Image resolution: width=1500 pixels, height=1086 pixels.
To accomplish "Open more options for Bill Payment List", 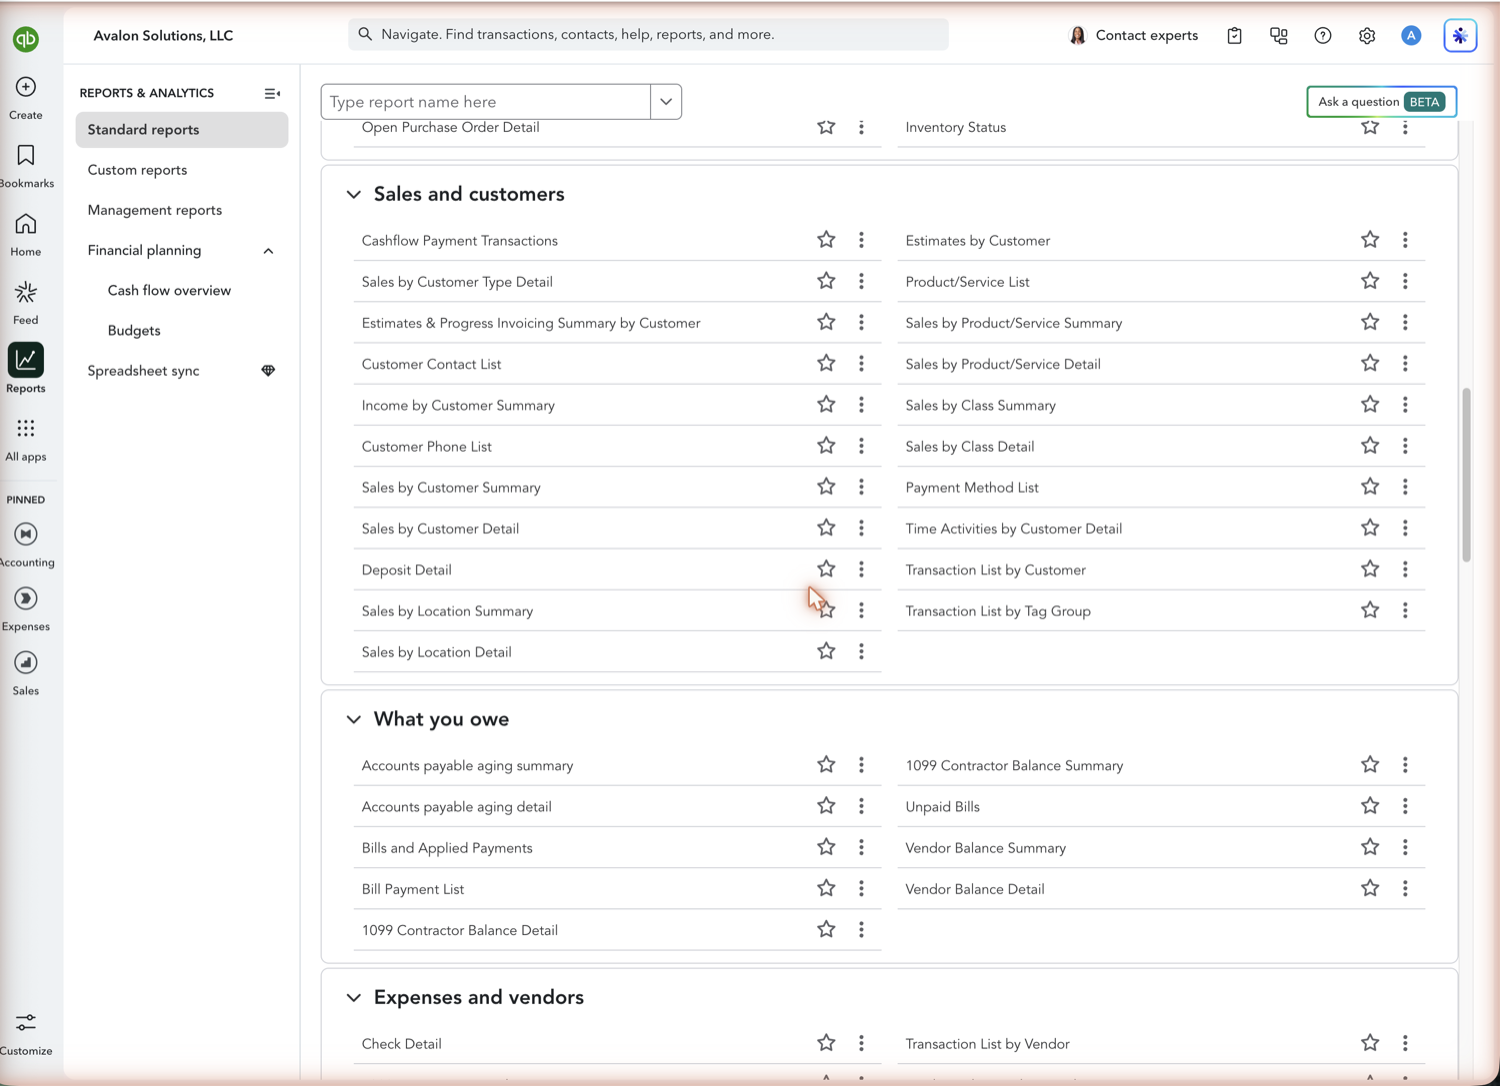I will pyautogui.click(x=861, y=888).
